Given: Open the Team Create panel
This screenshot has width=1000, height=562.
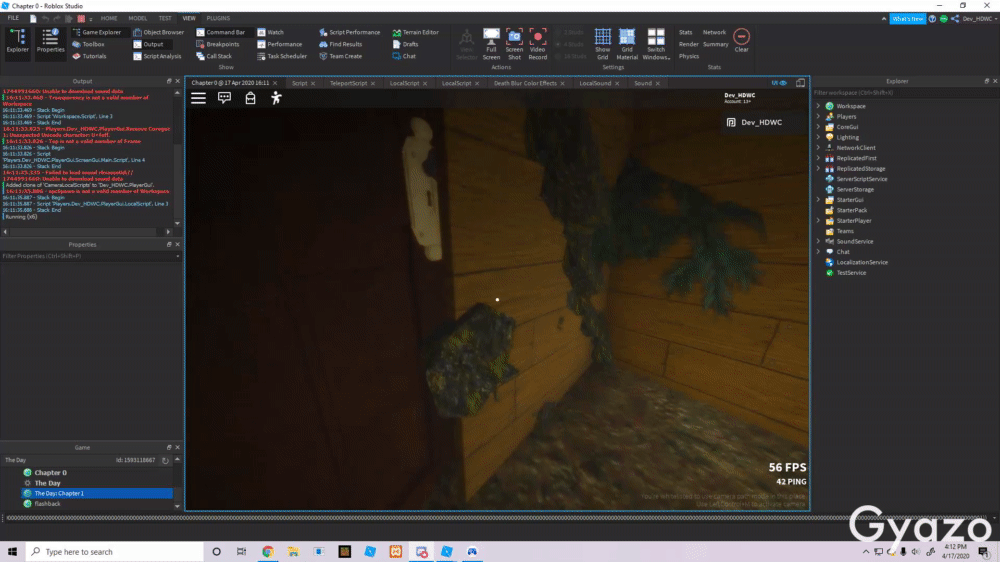Looking at the screenshot, I should point(341,56).
